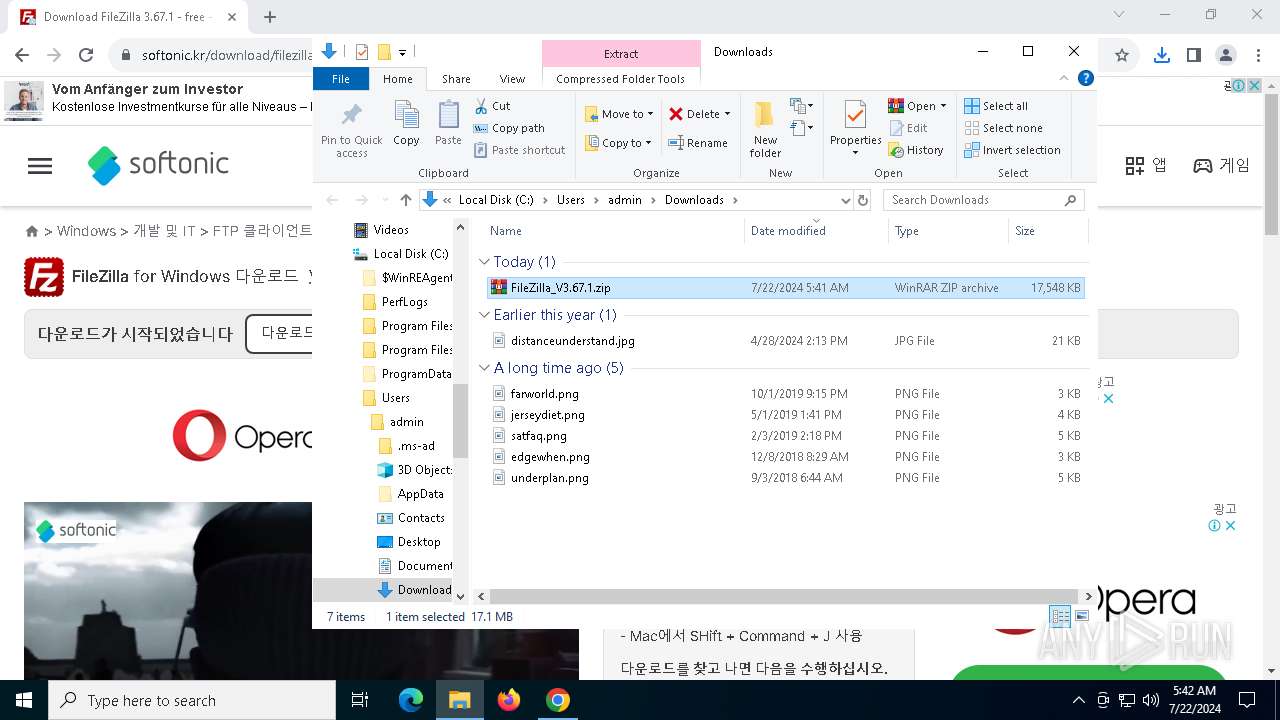Select jerseydiet.png file
Screen dimensions: 1280x720
(785, 415)
